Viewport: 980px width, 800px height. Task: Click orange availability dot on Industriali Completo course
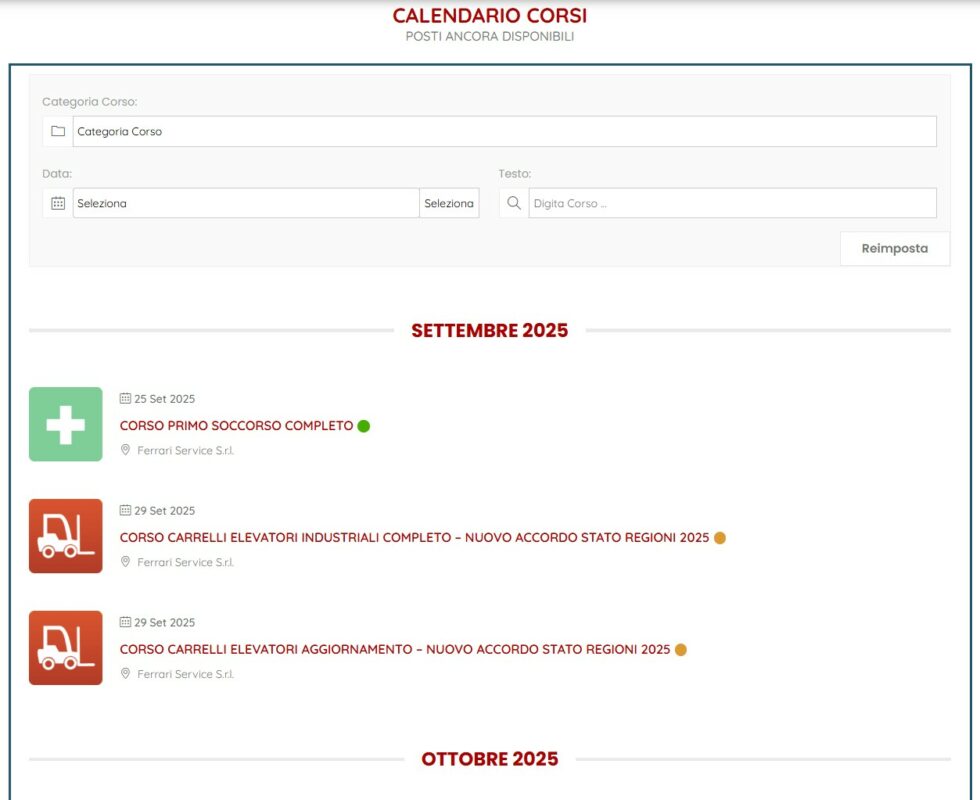720,538
